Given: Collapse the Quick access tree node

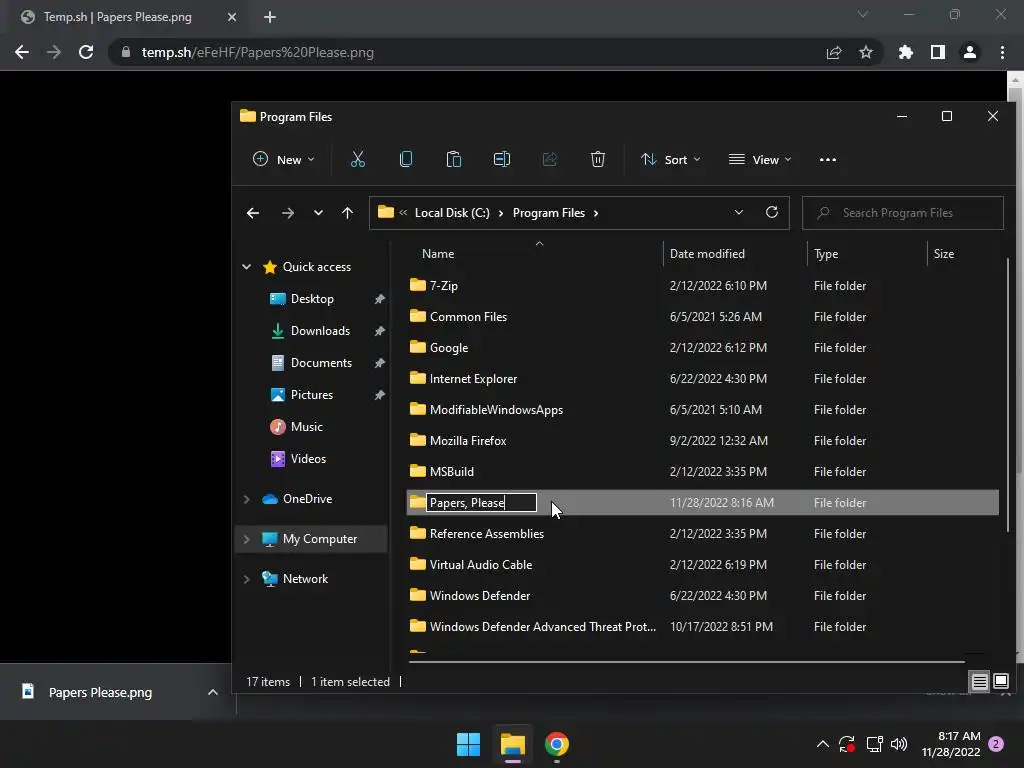Looking at the screenshot, I should (x=247, y=266).
